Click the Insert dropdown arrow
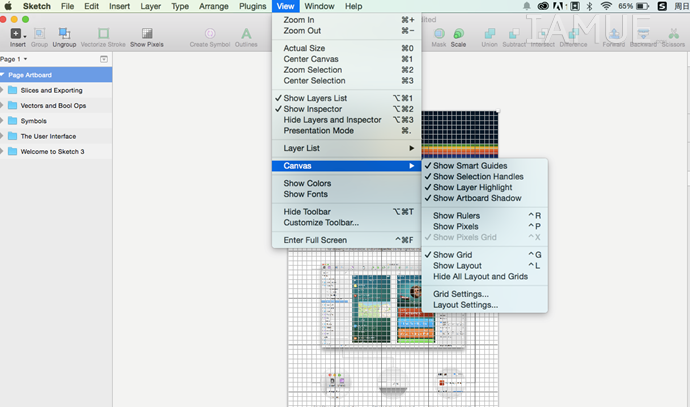 (x=25, y=36)
